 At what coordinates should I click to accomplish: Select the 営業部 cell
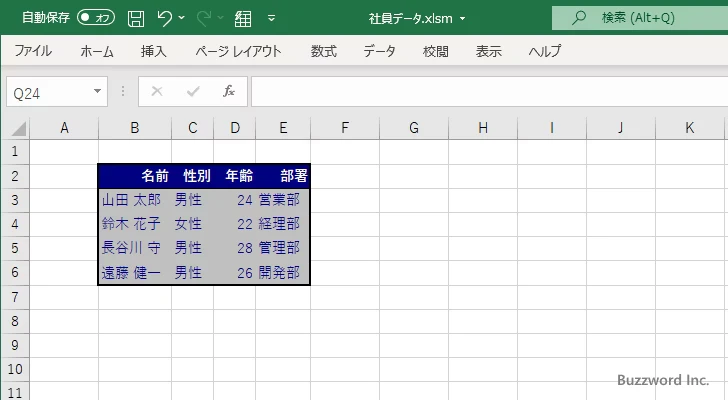point(283,200)
